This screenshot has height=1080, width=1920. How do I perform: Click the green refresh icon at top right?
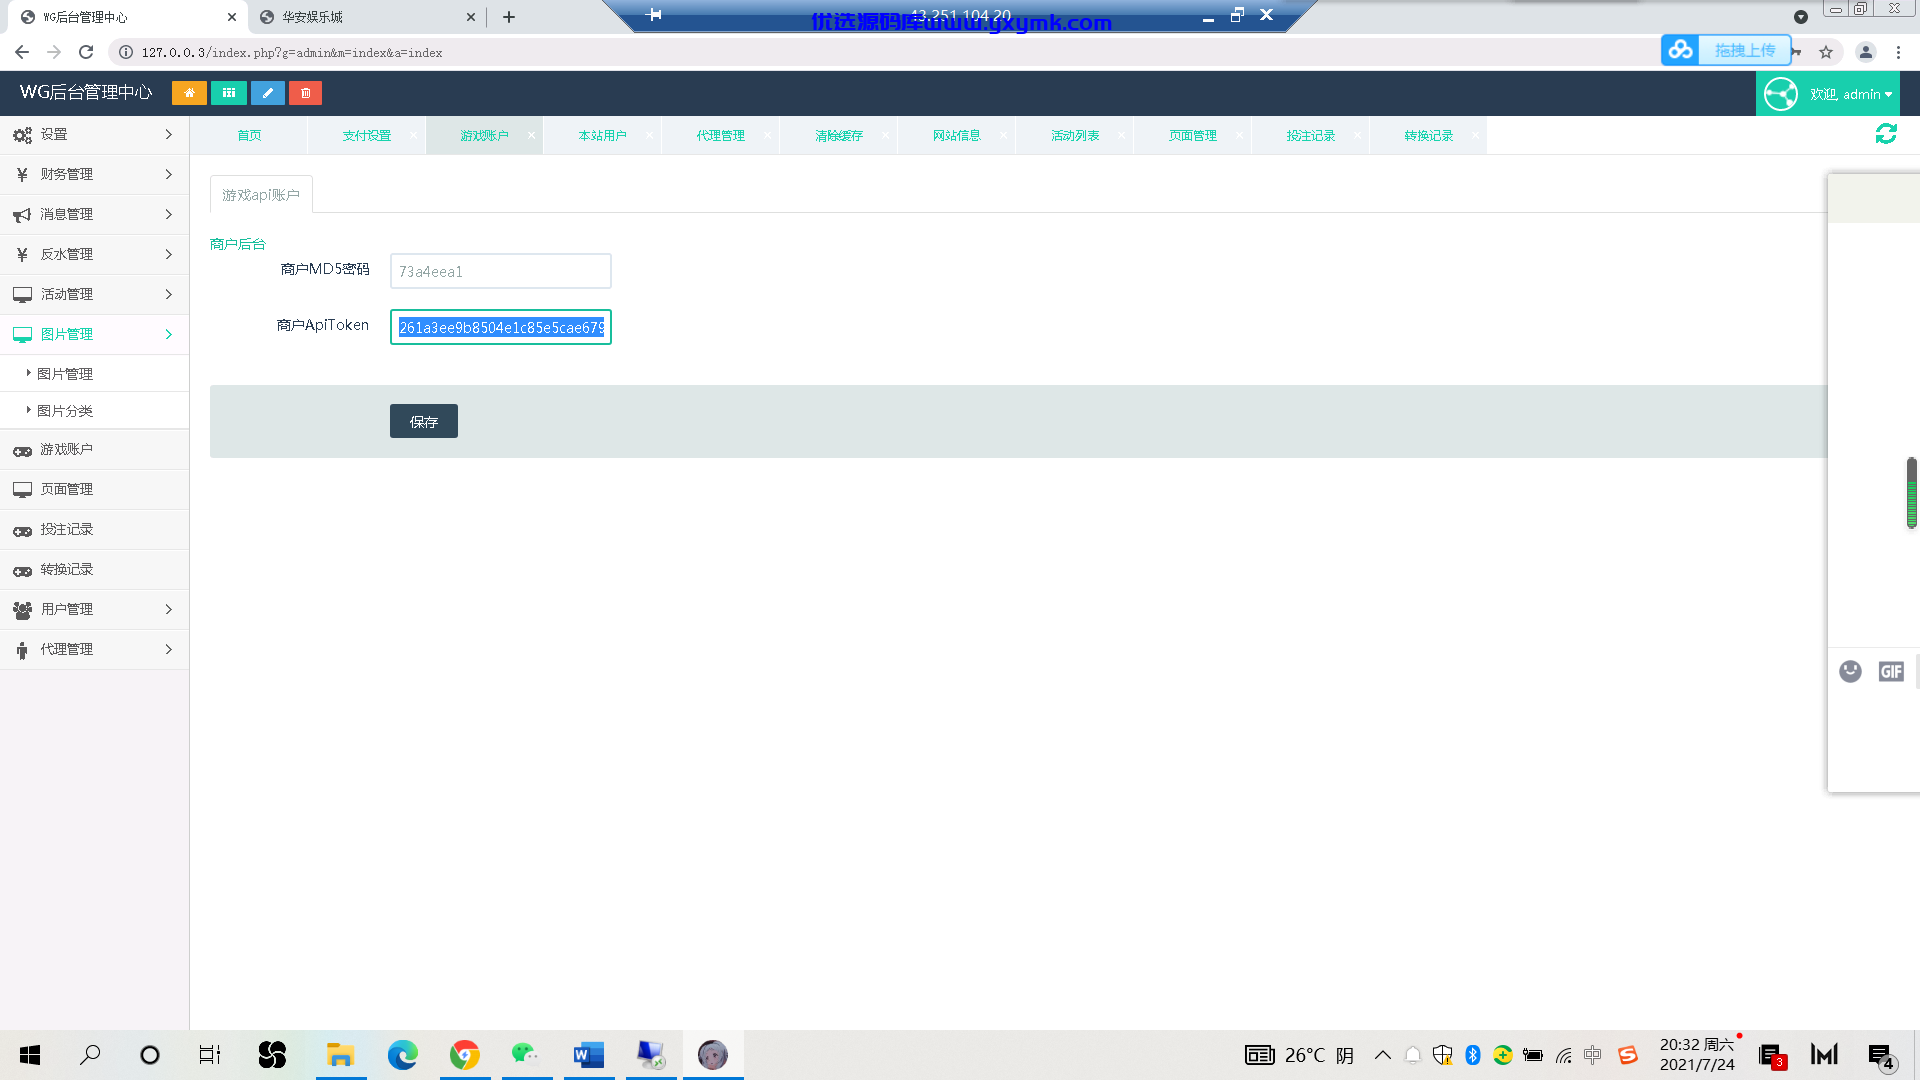point(1886,134)
